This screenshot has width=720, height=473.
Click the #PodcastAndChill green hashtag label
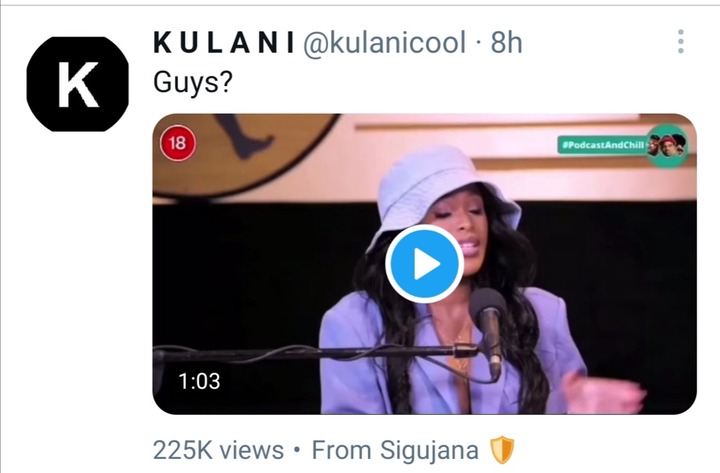tap(602, 145)
